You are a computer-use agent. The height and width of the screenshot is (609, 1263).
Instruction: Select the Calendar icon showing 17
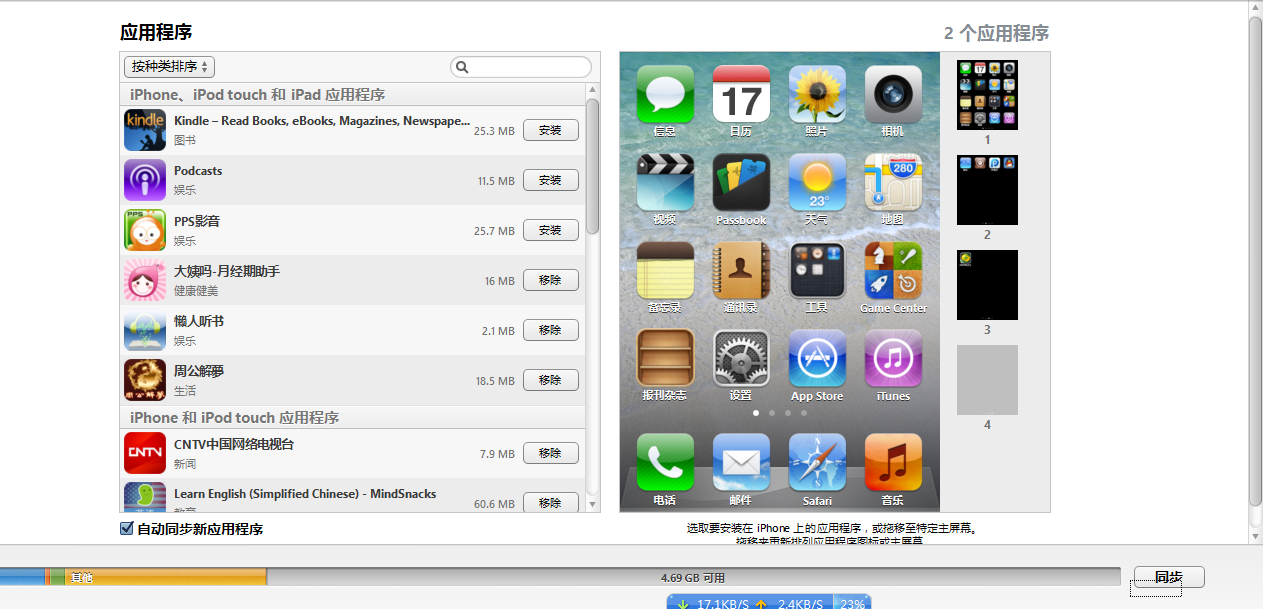tap(741, 95)
